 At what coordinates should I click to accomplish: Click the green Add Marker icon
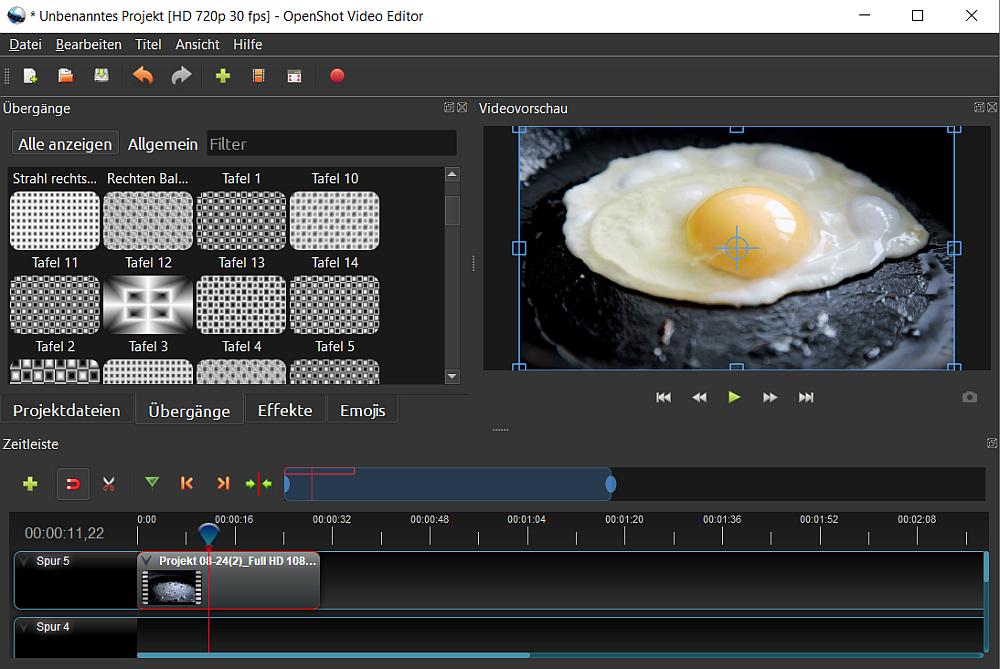tap(152, 483)
